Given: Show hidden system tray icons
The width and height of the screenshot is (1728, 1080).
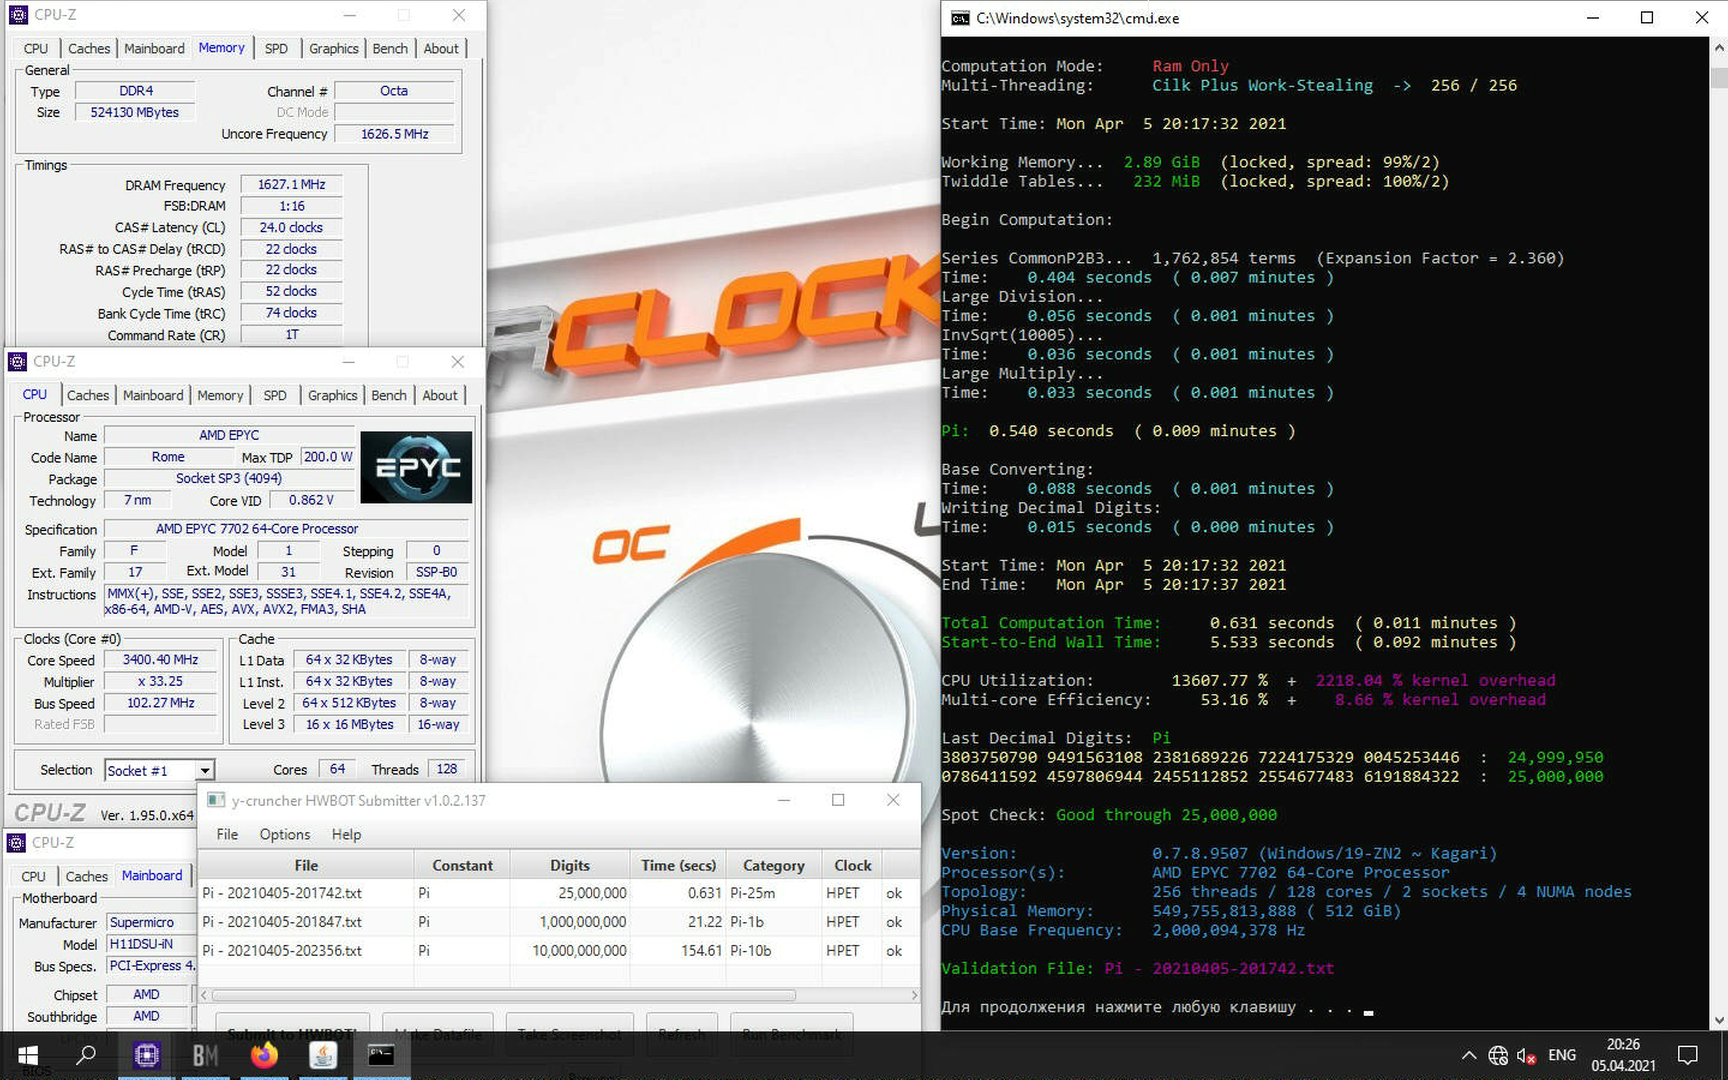Looking at the screenshot, I should tap(1468, 1055).
